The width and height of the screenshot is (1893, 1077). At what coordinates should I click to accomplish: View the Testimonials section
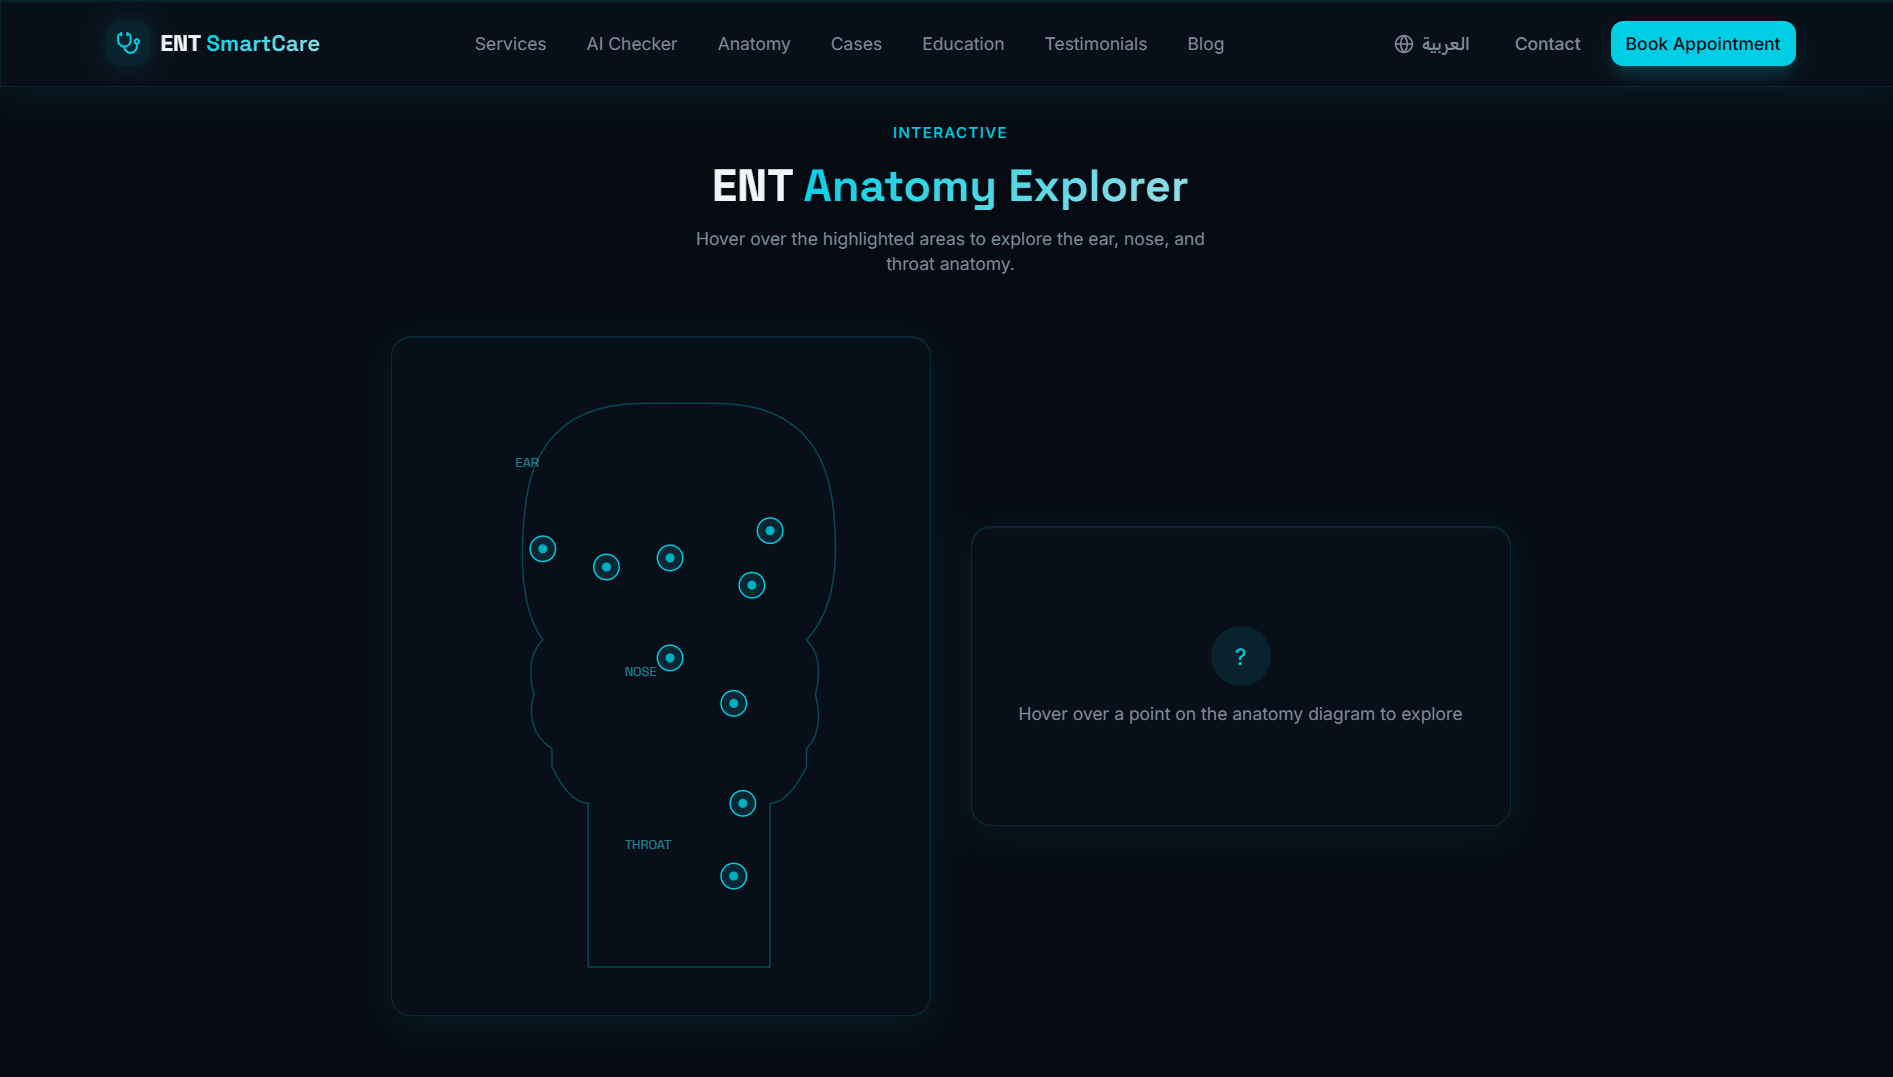1095,44
